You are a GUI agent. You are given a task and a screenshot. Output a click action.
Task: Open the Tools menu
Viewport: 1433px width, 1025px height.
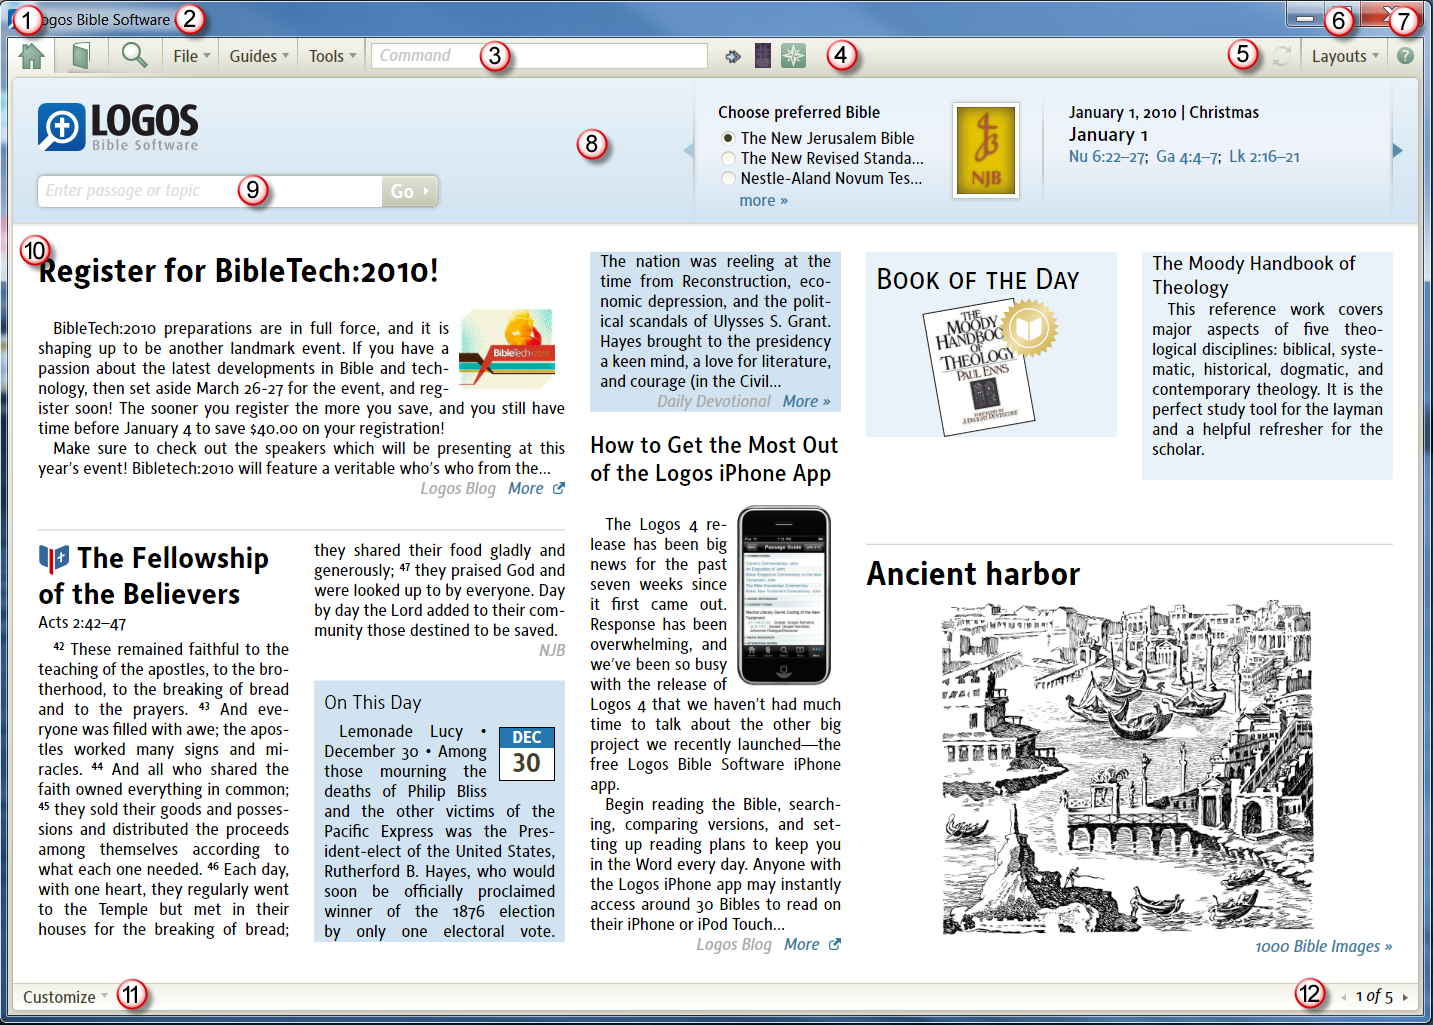[332, 56]
